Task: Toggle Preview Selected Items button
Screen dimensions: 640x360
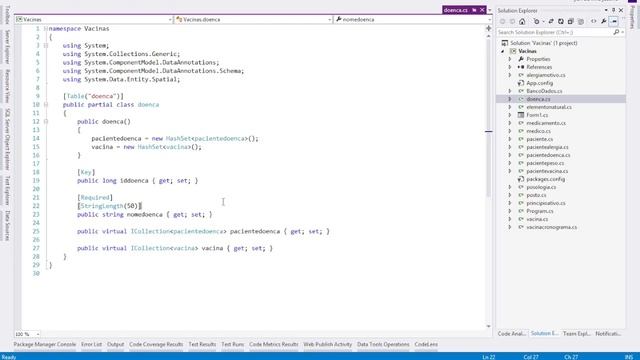Action: click(614, 22)
